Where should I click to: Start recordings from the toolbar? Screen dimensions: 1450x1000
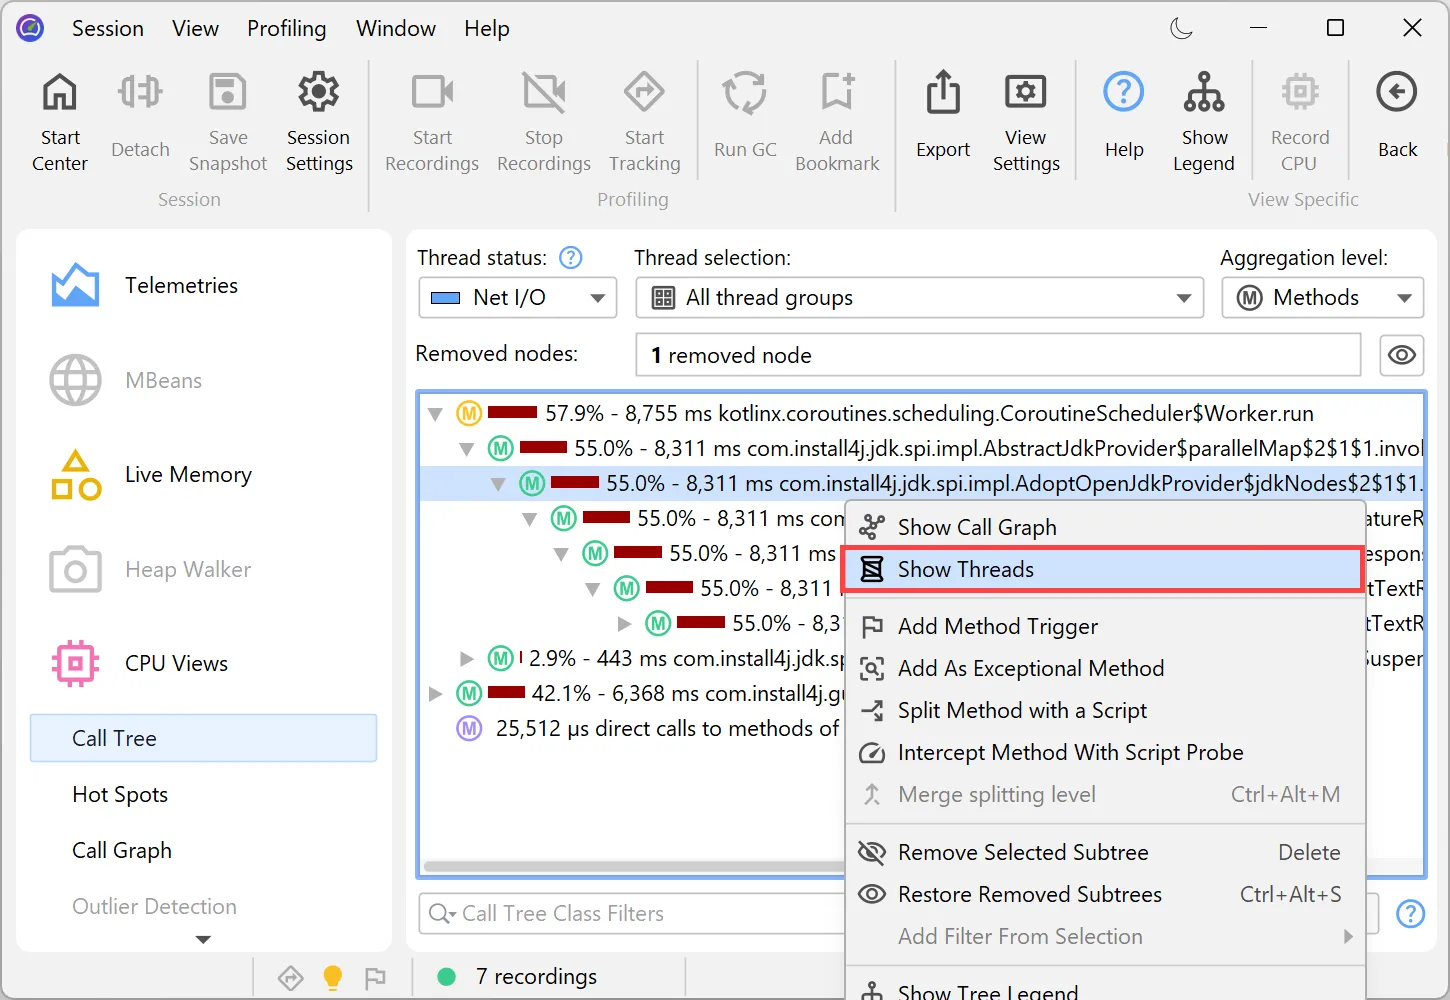(431, 120)
